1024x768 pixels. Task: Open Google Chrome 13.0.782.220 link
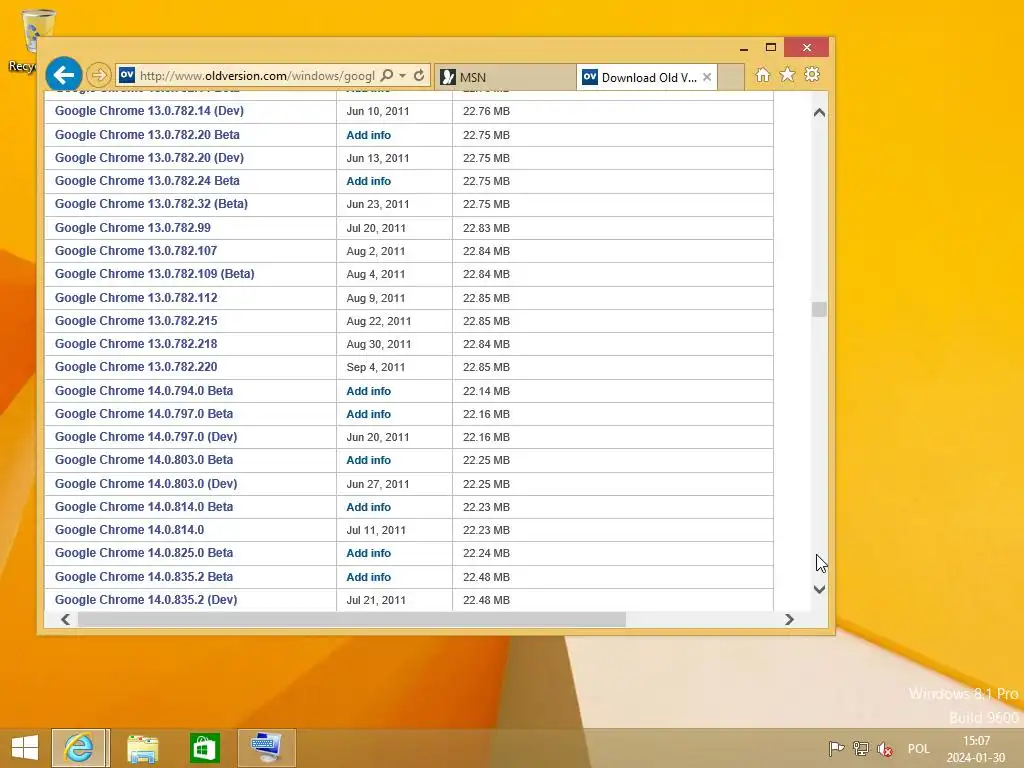pos(136,367)
